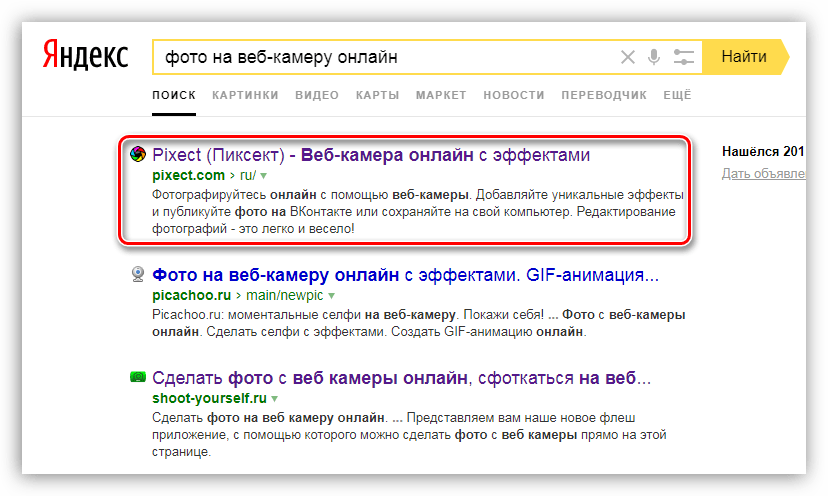Activate voice search microphone icon
This screenshot has height=496, width=828.
(655, 57)
